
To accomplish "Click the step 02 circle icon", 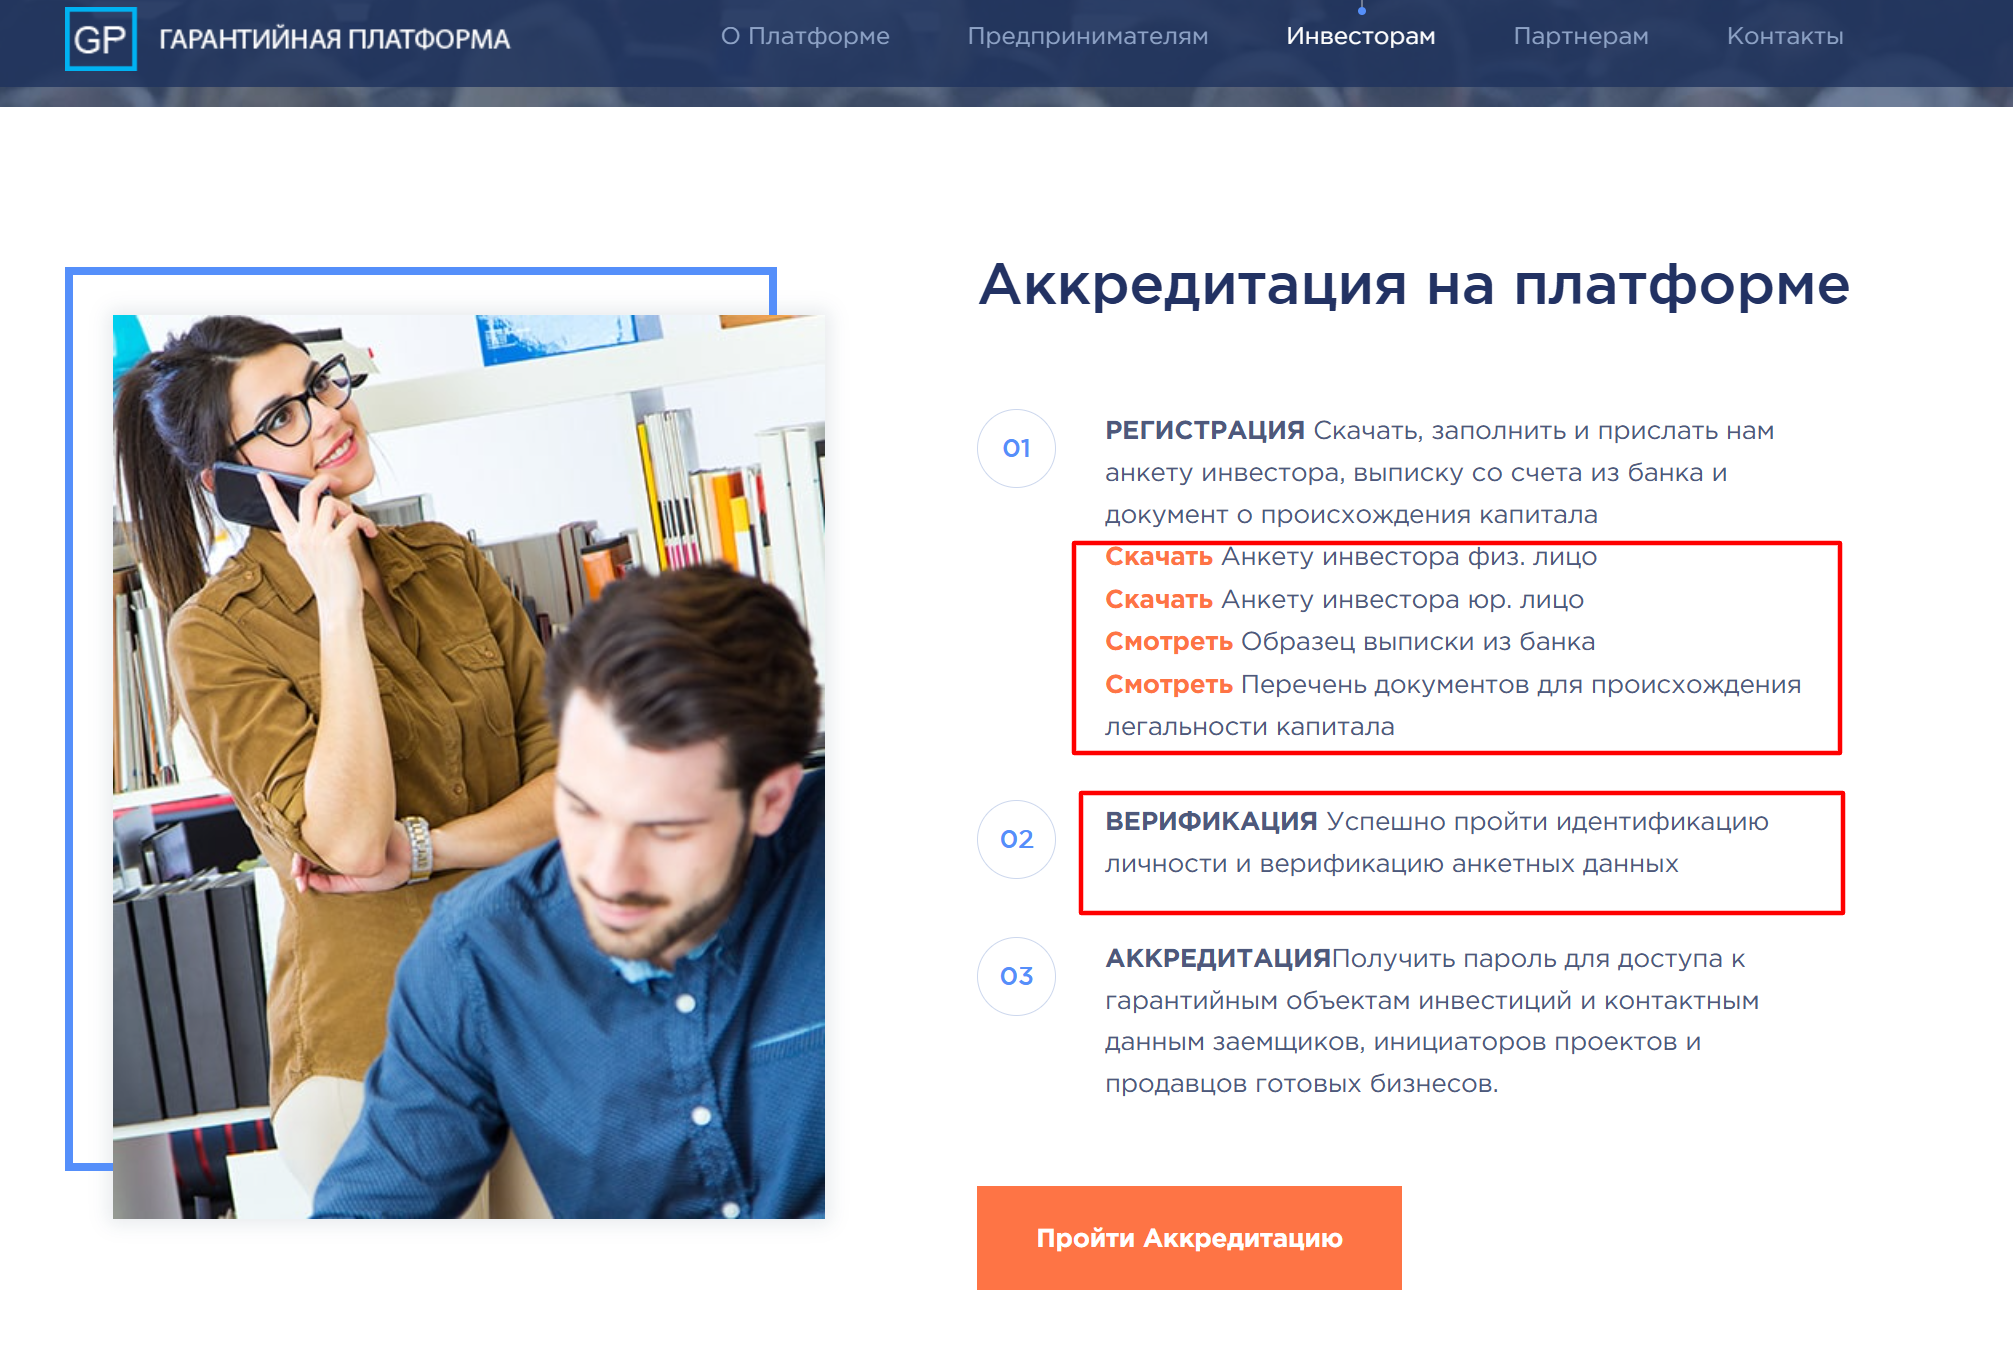I will click(x=1016, y=839).
